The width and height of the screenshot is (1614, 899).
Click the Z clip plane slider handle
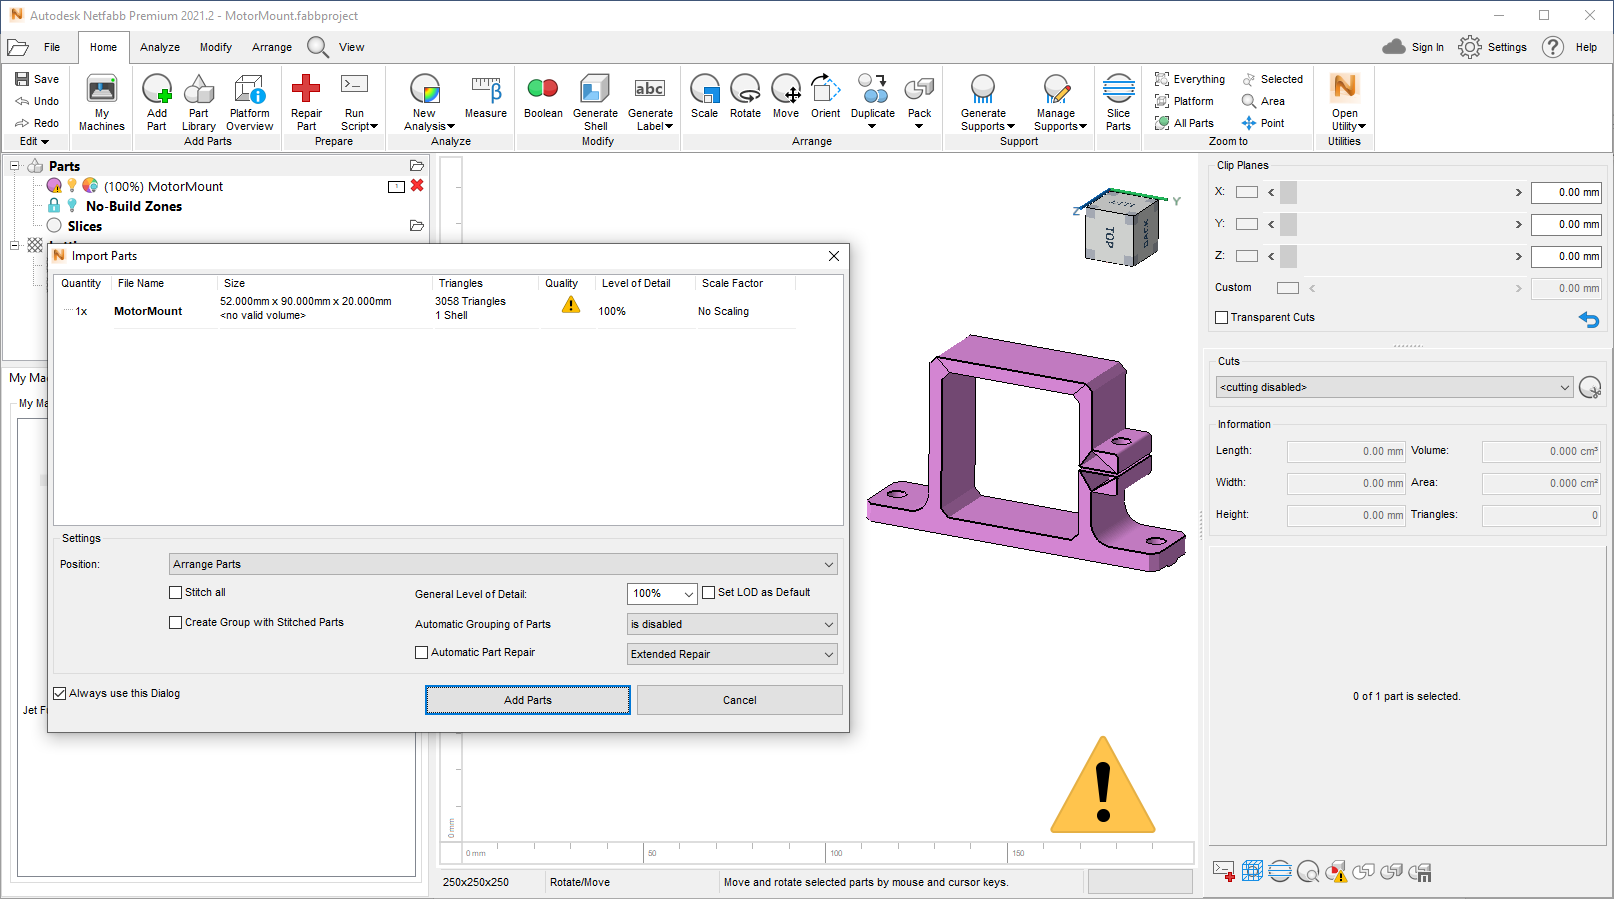click(1288, 256)
